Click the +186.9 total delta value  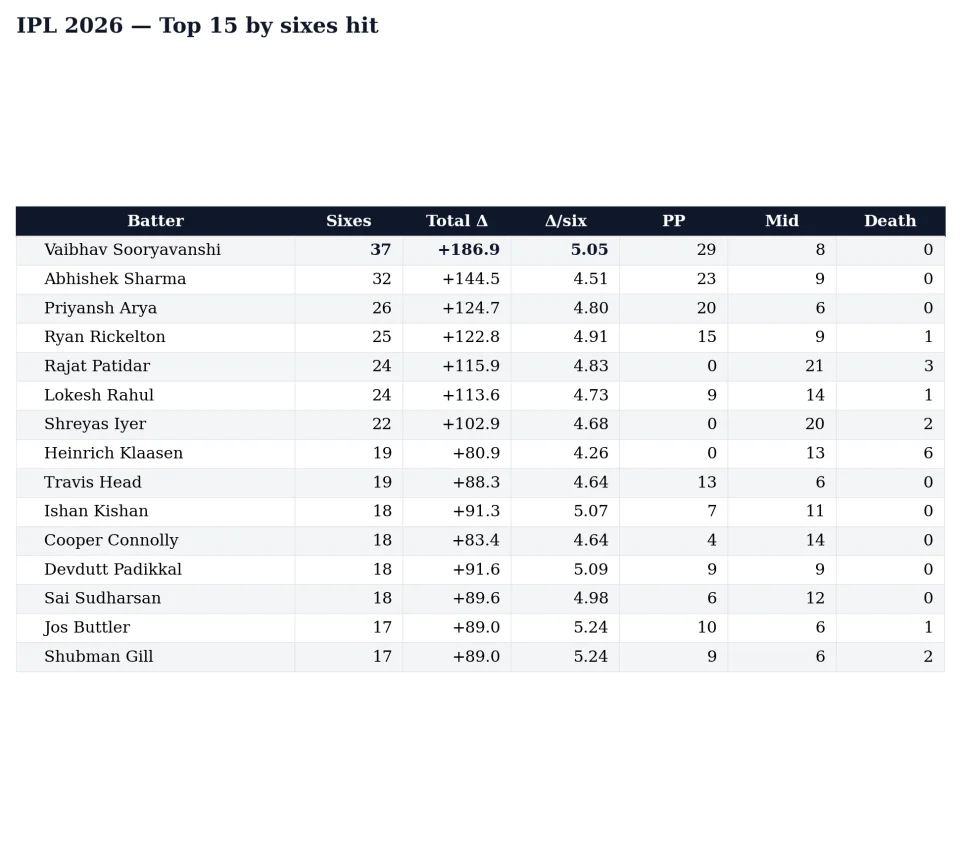click(x=468, y=250)
